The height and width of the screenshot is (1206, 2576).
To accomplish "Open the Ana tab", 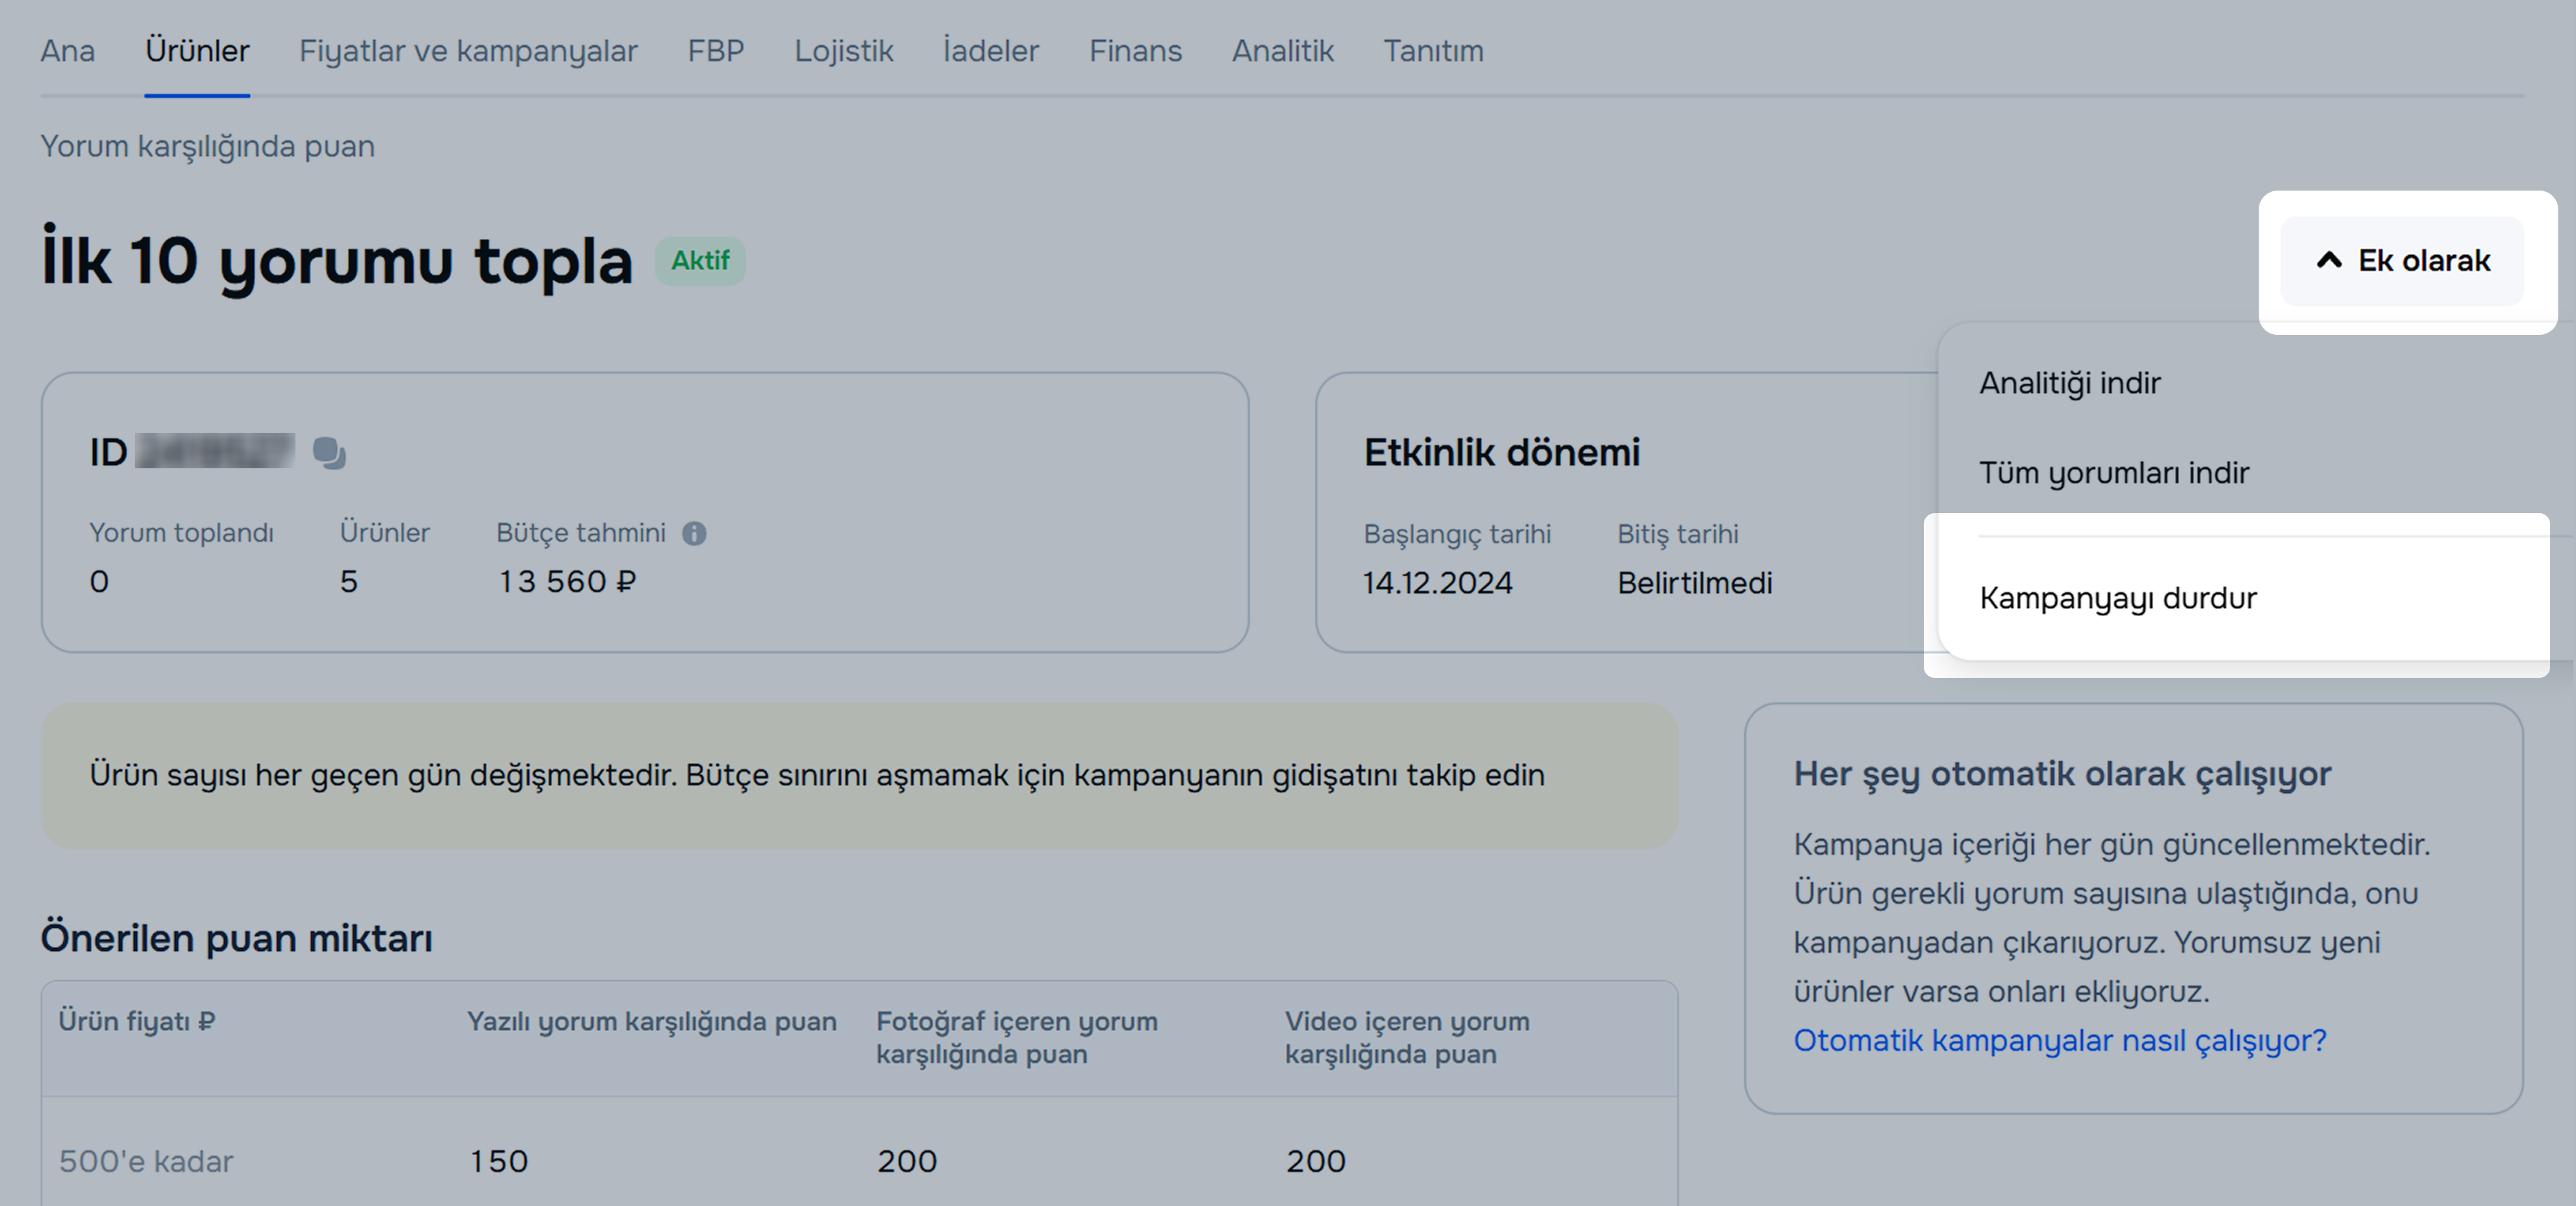I will pyautogui.click(x=67, y=51).
